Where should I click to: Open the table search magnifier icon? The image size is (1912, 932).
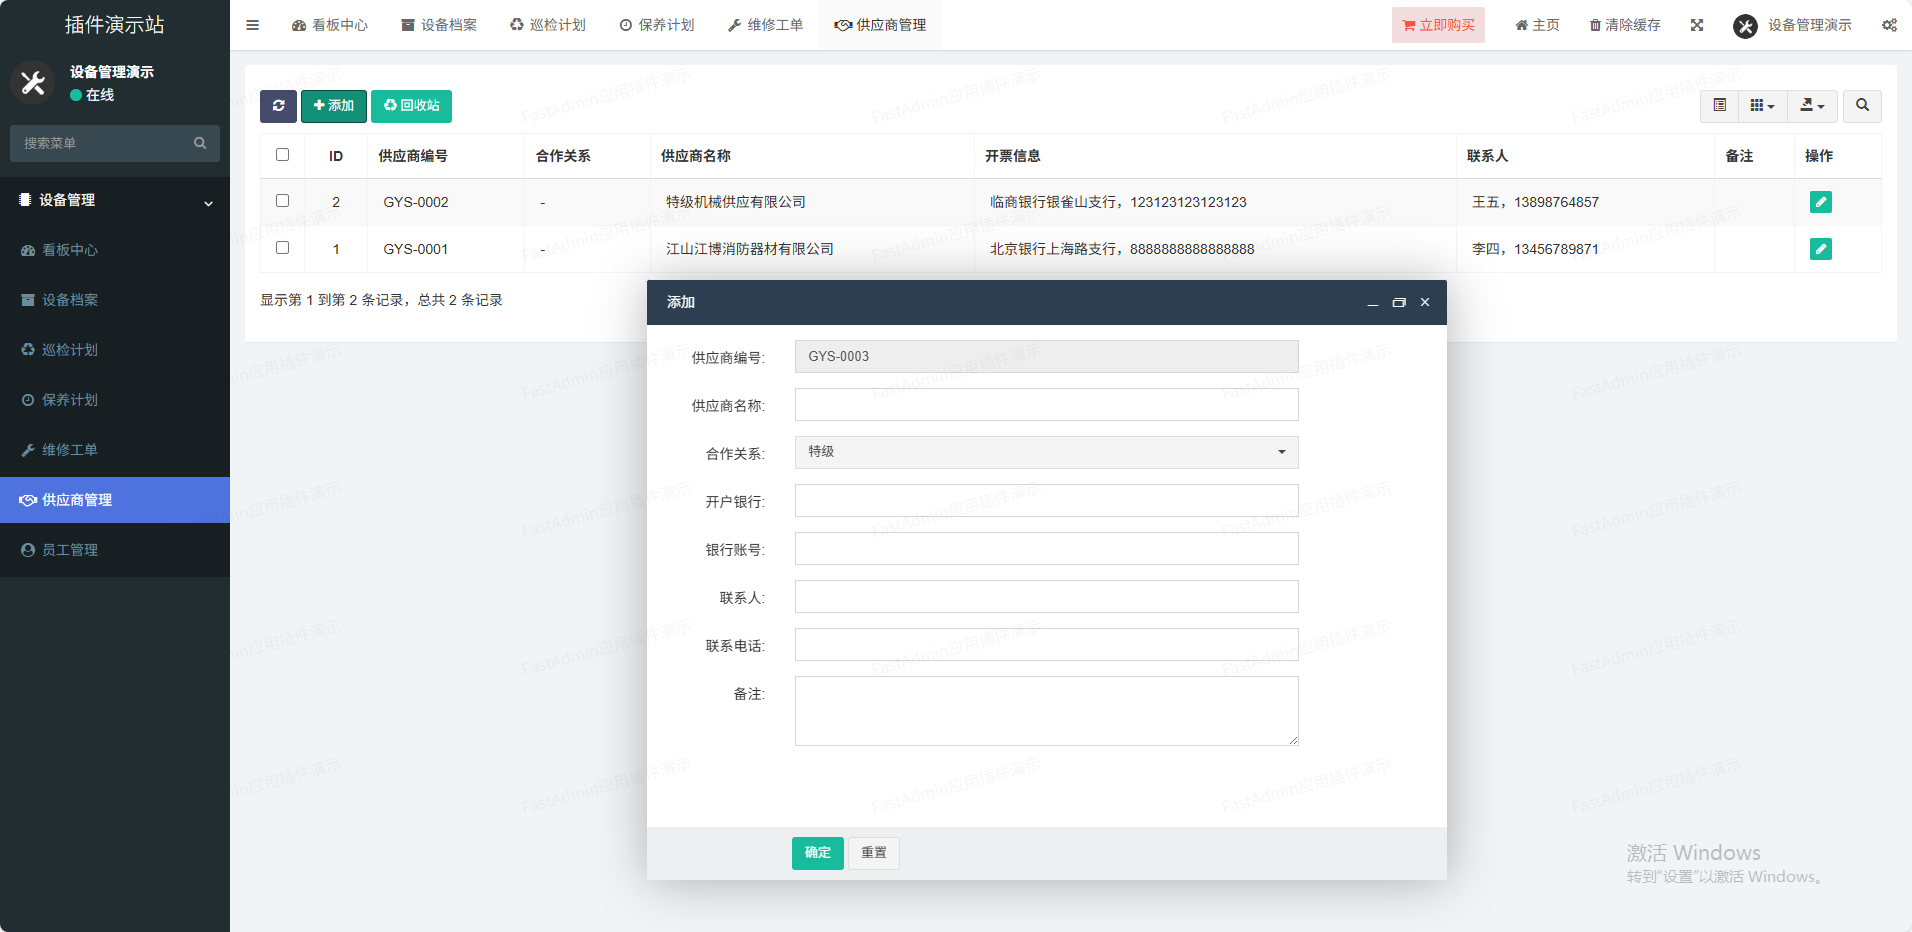[x=1862, y=106]
